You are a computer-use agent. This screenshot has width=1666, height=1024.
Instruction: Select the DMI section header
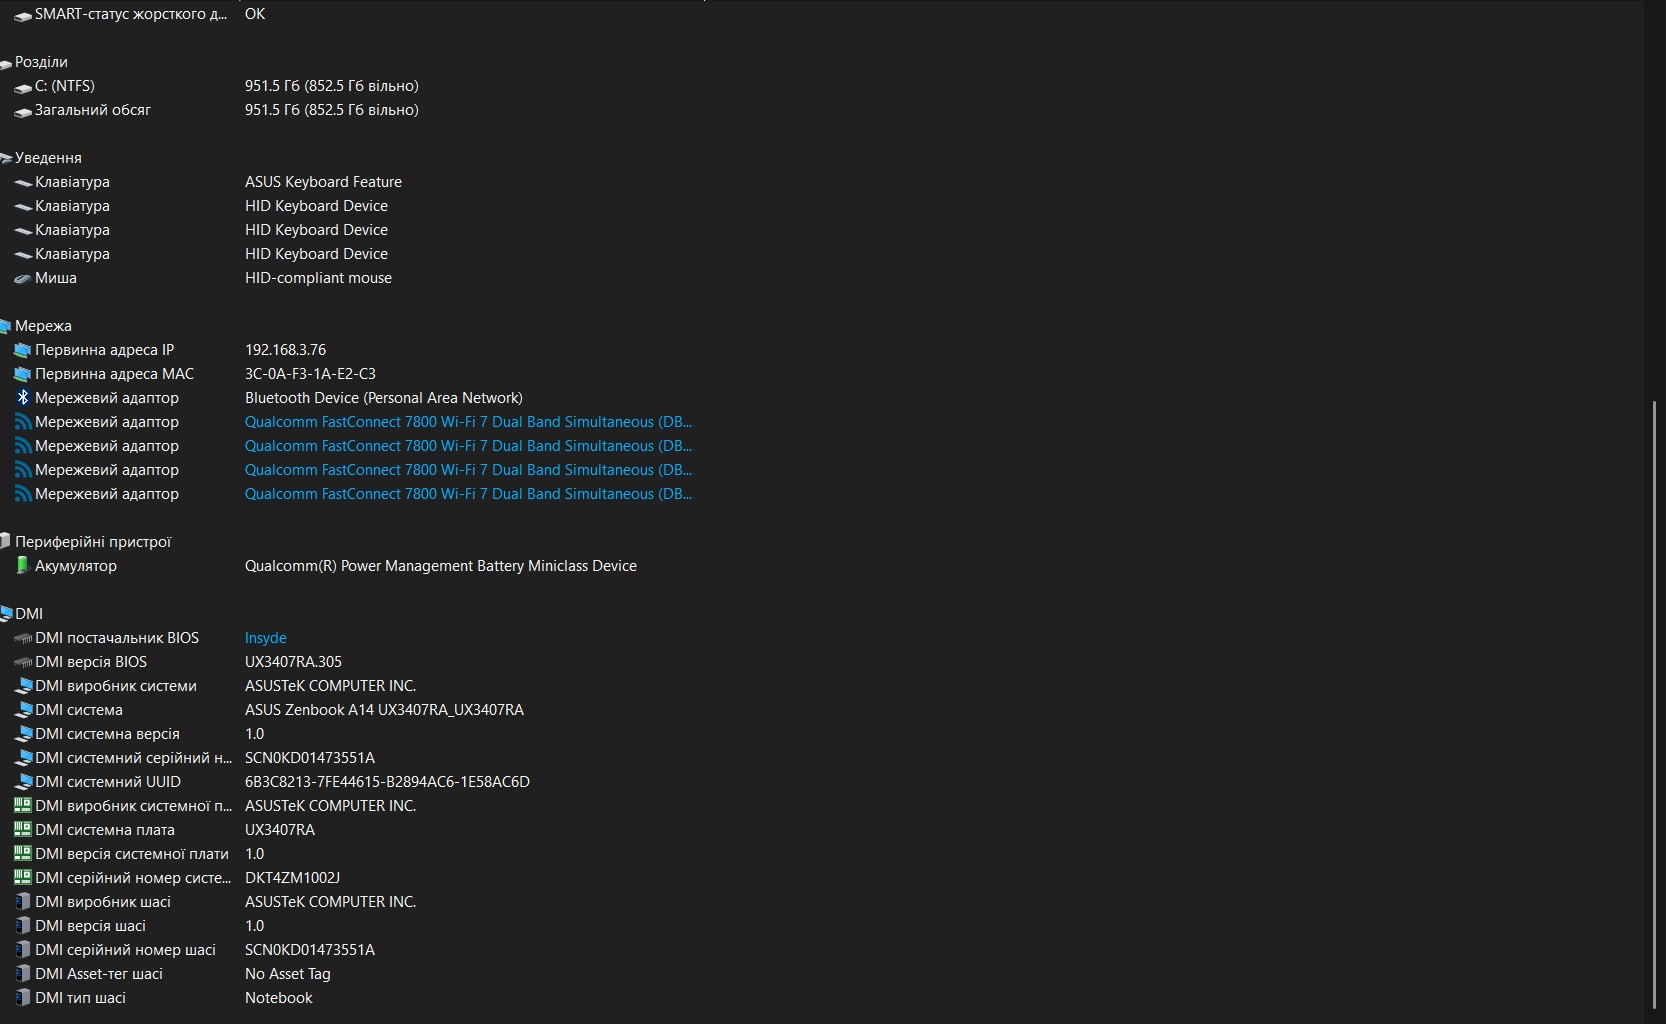(29, 614)
